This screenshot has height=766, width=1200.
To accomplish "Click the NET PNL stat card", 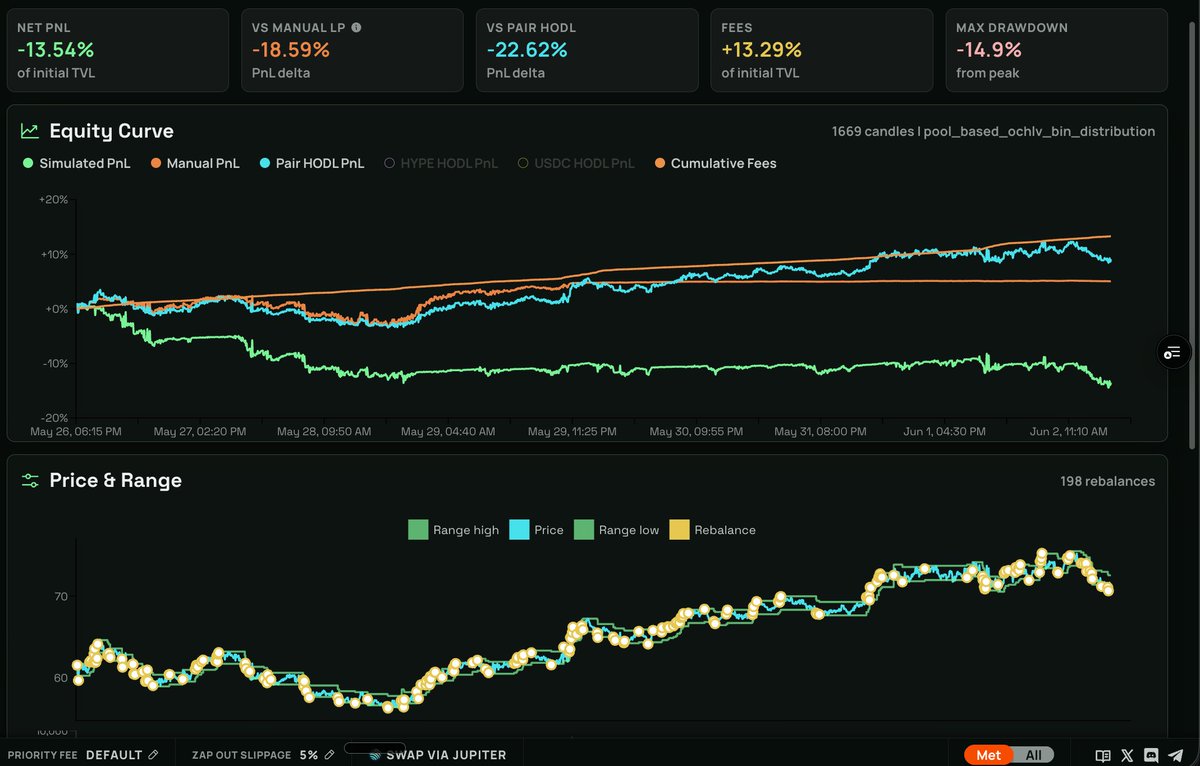I will (118, 51).
